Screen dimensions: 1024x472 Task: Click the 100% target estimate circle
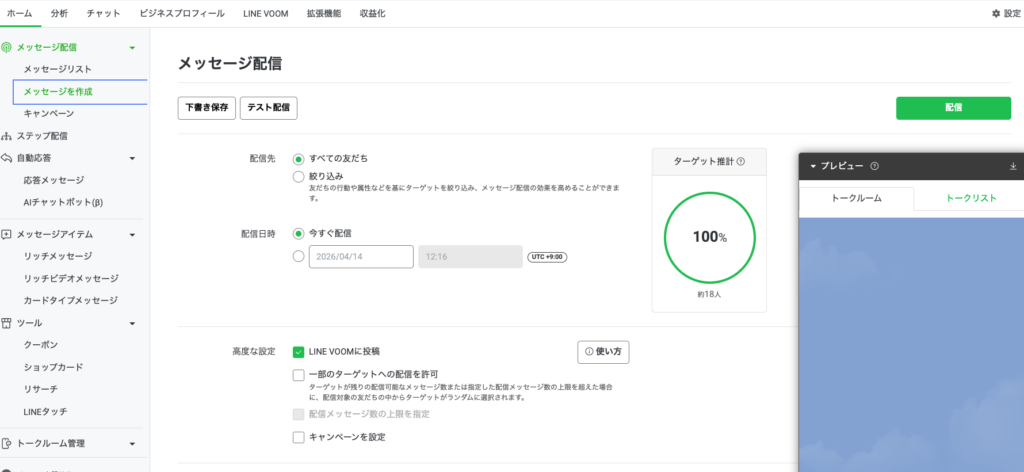(709, 238)
